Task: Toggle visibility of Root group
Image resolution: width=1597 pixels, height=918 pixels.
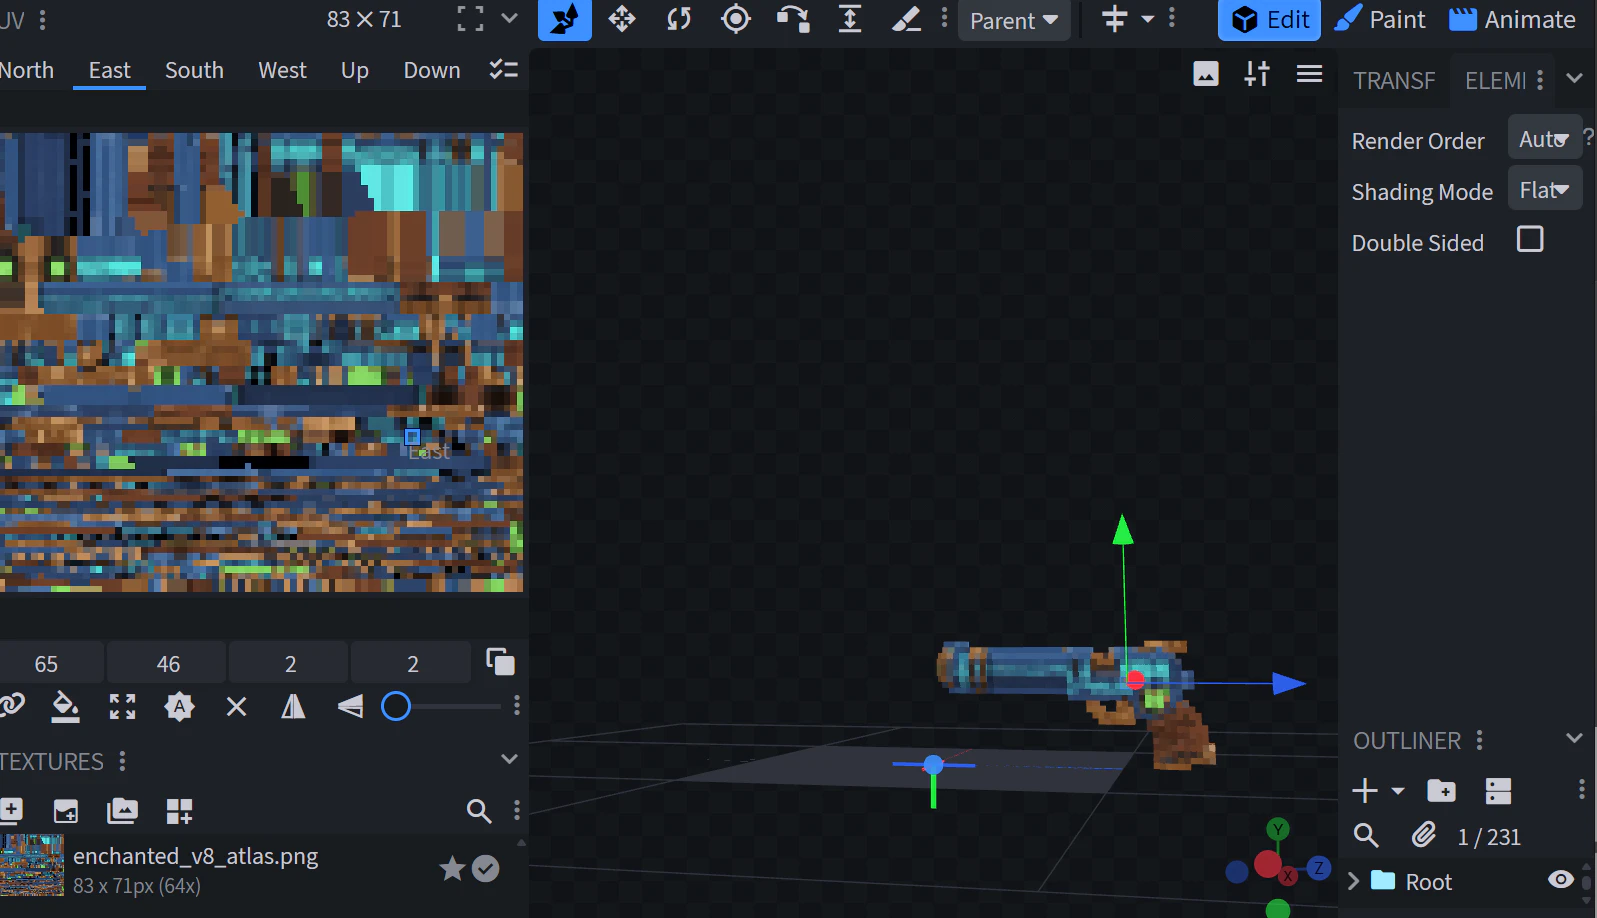Action: (1560, 880)
